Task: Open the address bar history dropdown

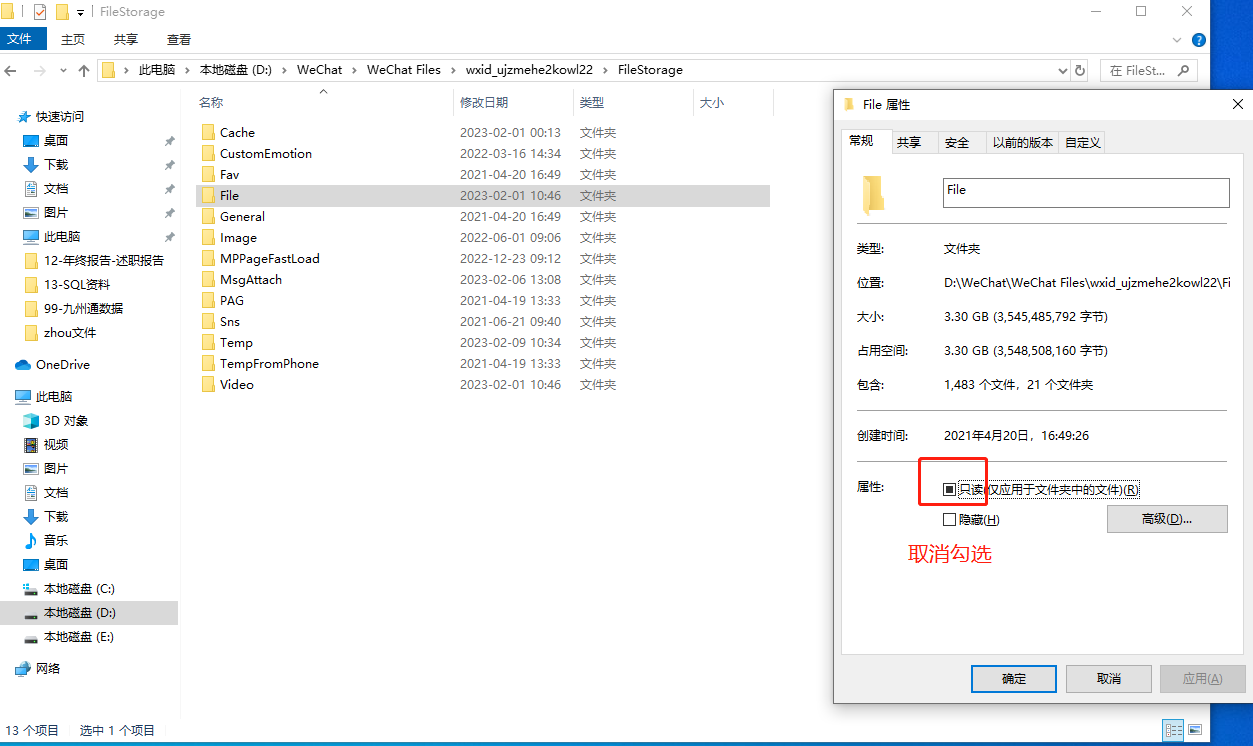Action: pyautogui.click(x=1062, y=71)
